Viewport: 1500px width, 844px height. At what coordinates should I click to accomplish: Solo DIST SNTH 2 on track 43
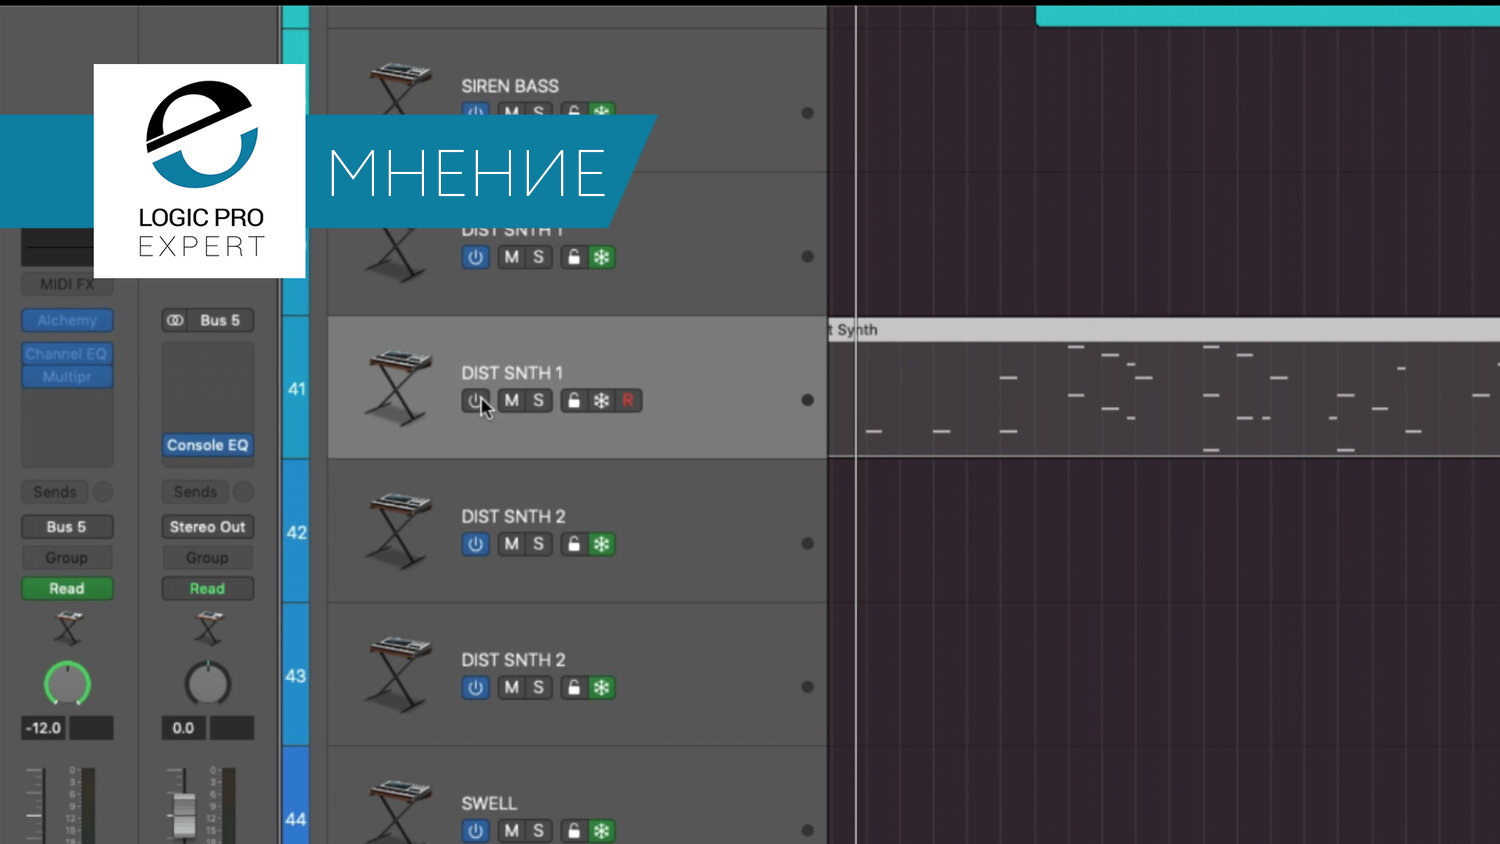(539, 688)
